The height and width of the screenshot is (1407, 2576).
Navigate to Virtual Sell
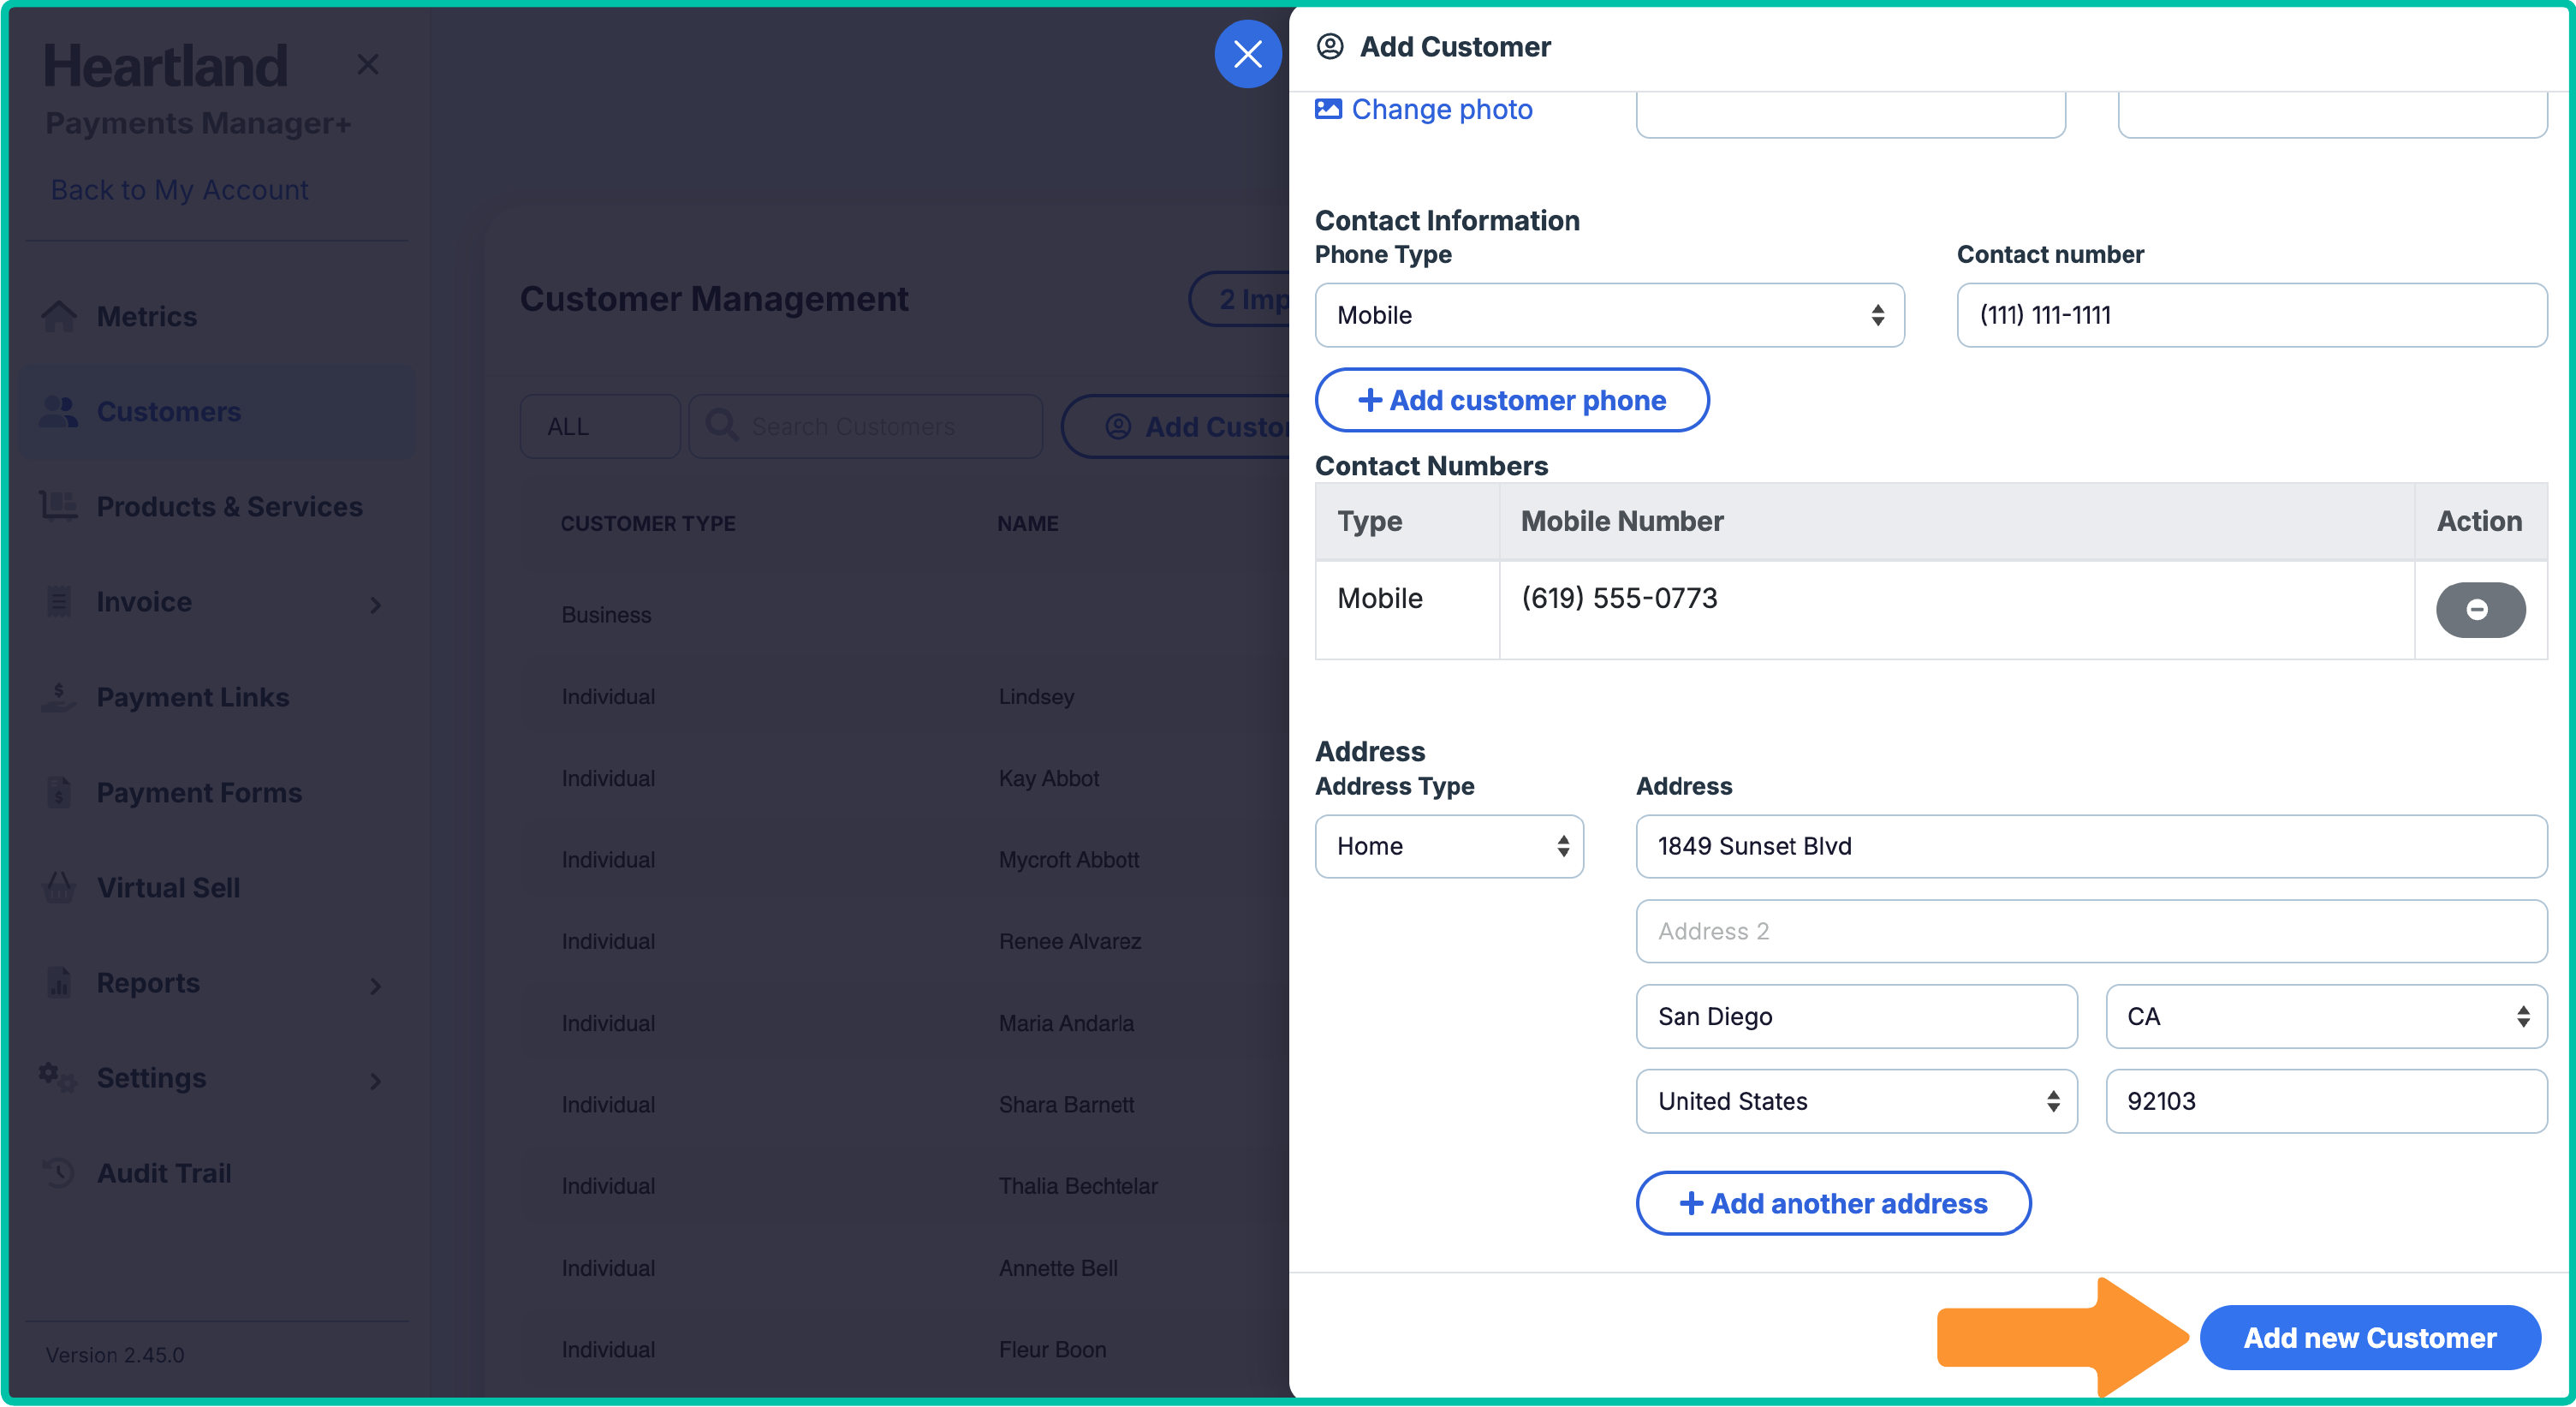pos(216,887)
